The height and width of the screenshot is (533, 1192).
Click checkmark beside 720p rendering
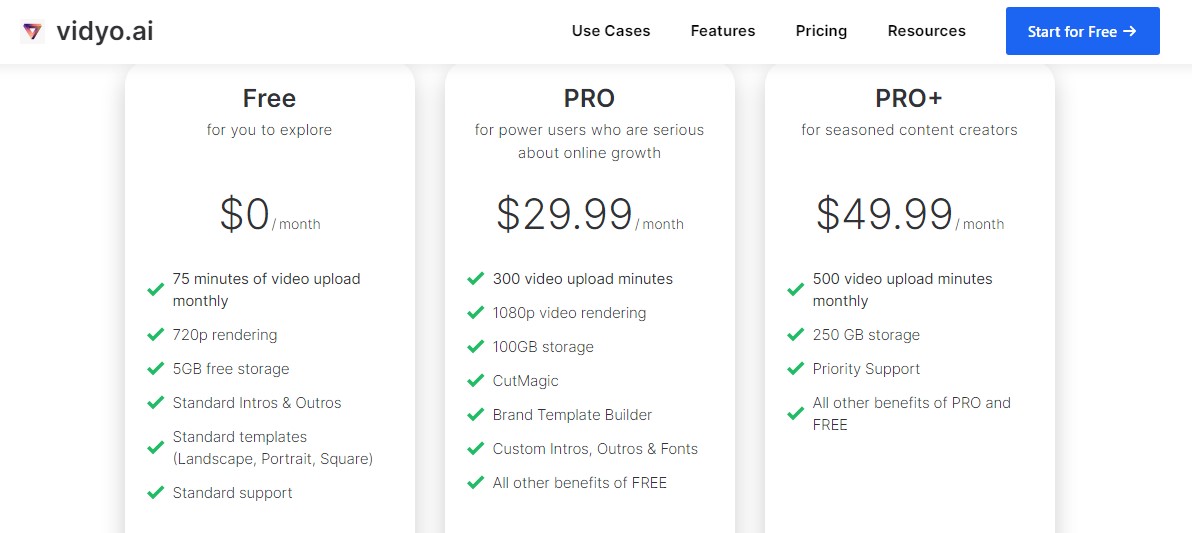coord(156,335)
